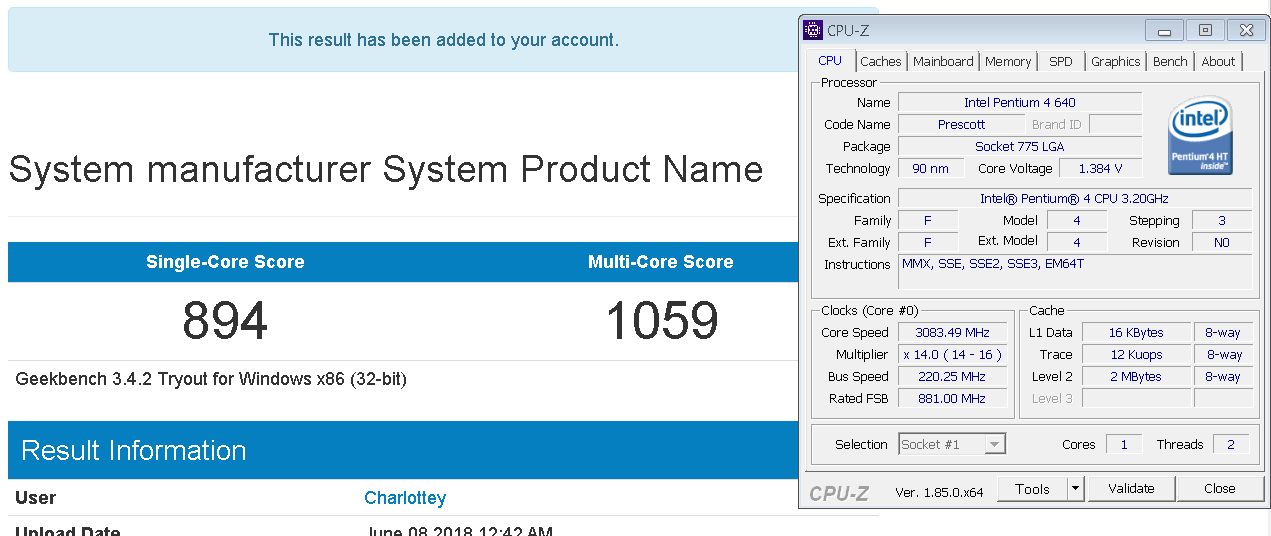
Task: Click the Validate button
Action: pos(1131,489)
